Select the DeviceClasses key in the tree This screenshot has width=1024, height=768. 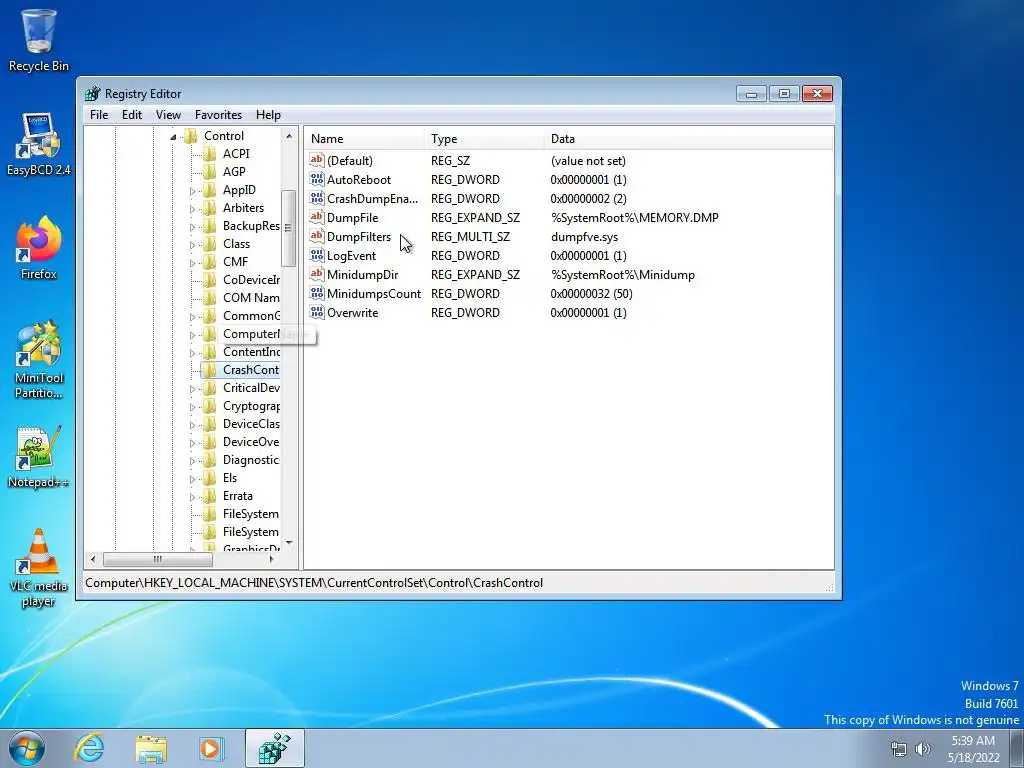251,424
